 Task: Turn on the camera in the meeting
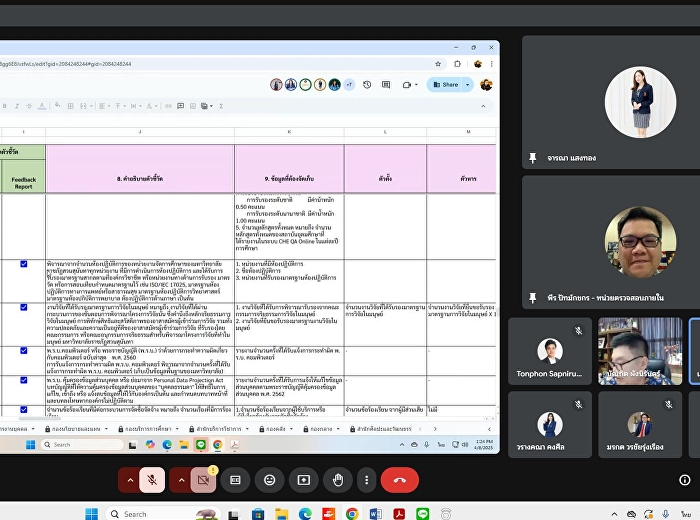[x=204, y=480]
